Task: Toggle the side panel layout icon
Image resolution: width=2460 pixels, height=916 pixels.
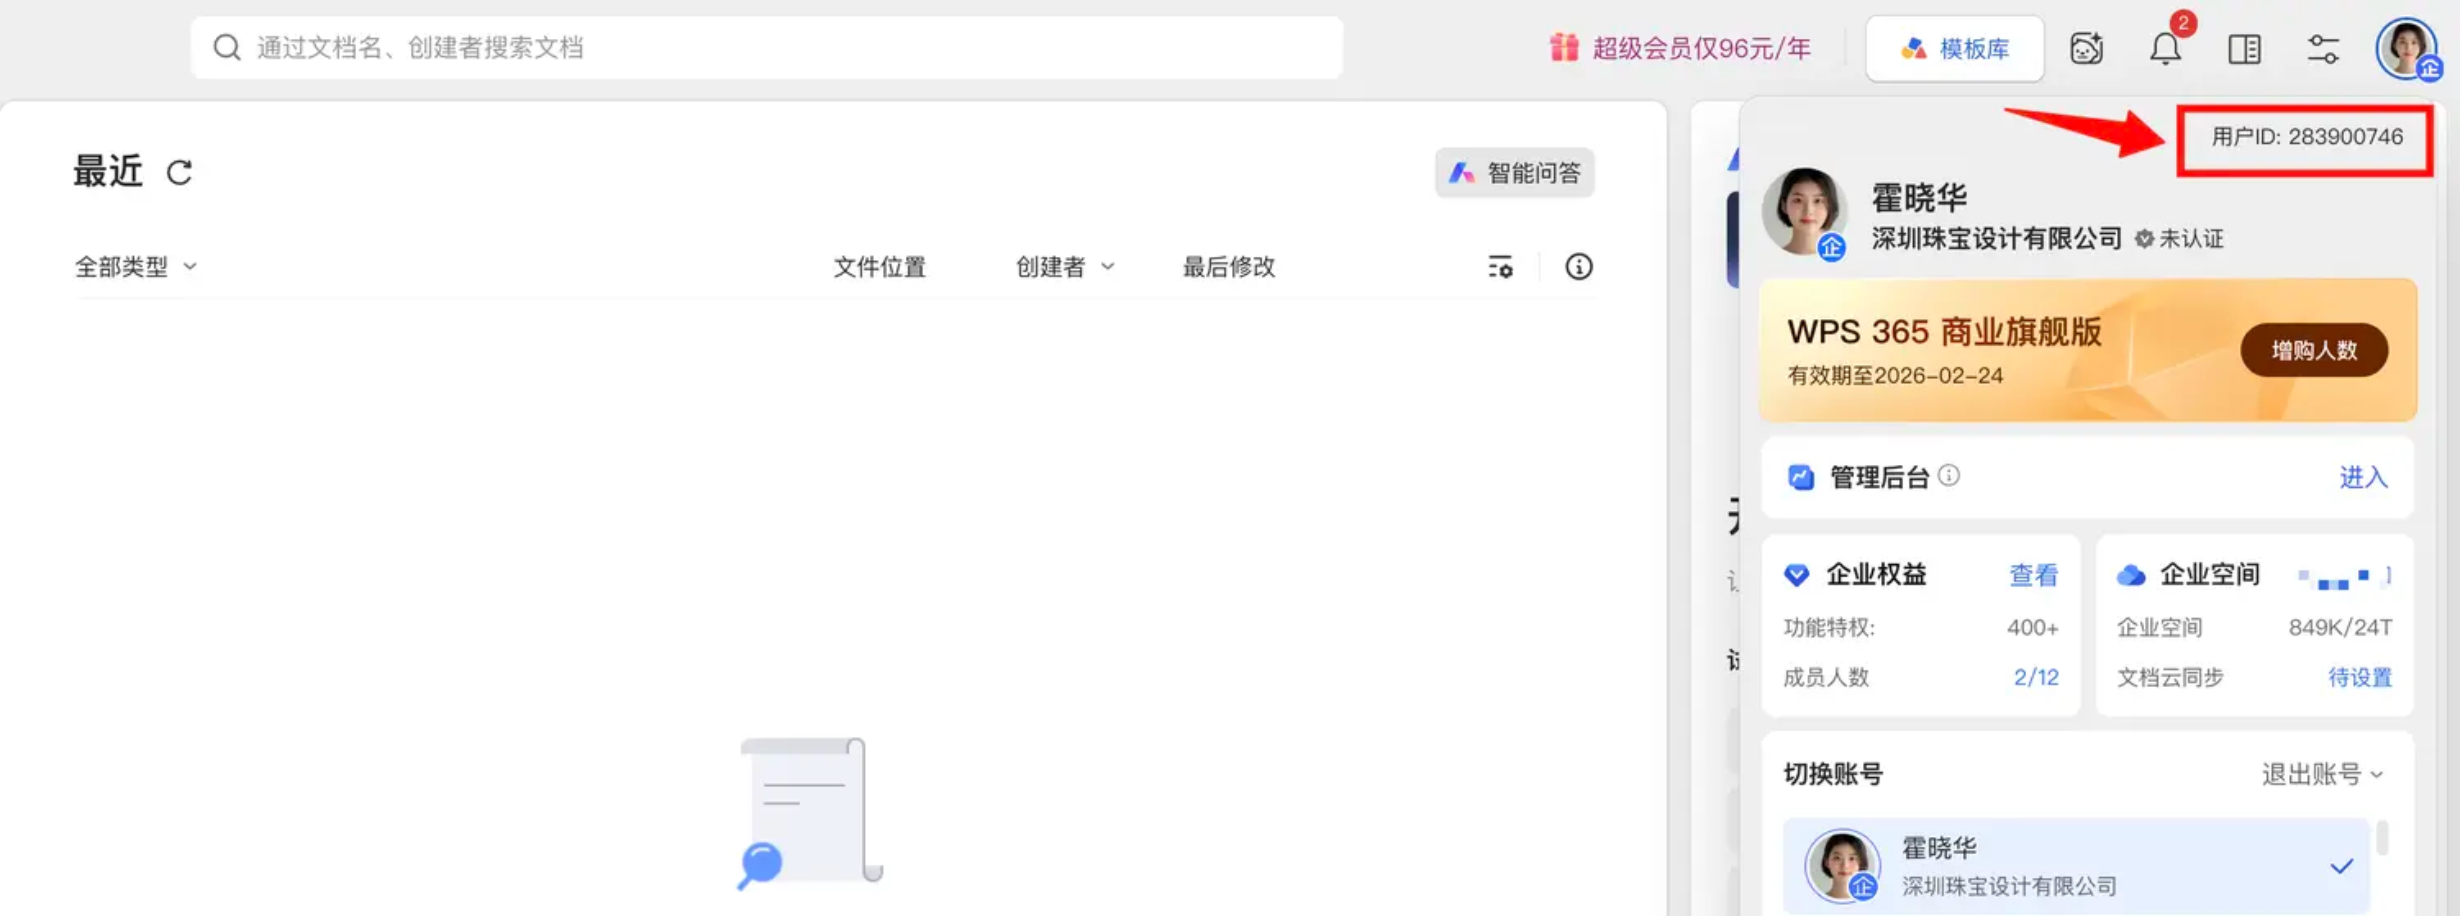Action: tap(2244, 48)
